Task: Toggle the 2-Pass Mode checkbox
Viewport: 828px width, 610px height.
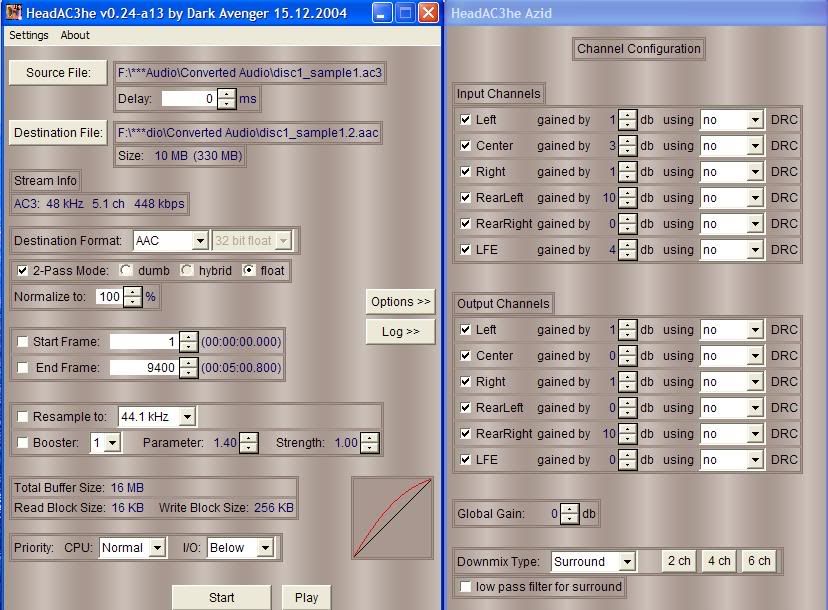Action: (22, 271)
